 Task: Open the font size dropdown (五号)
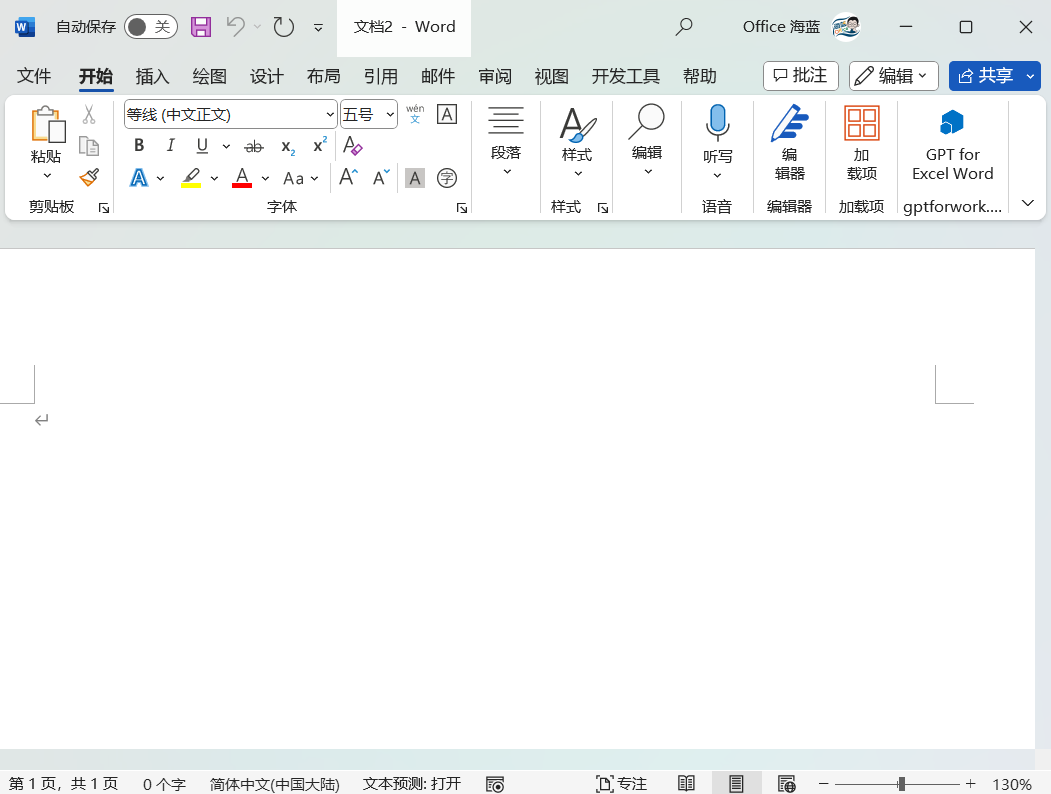pos(369,115)
